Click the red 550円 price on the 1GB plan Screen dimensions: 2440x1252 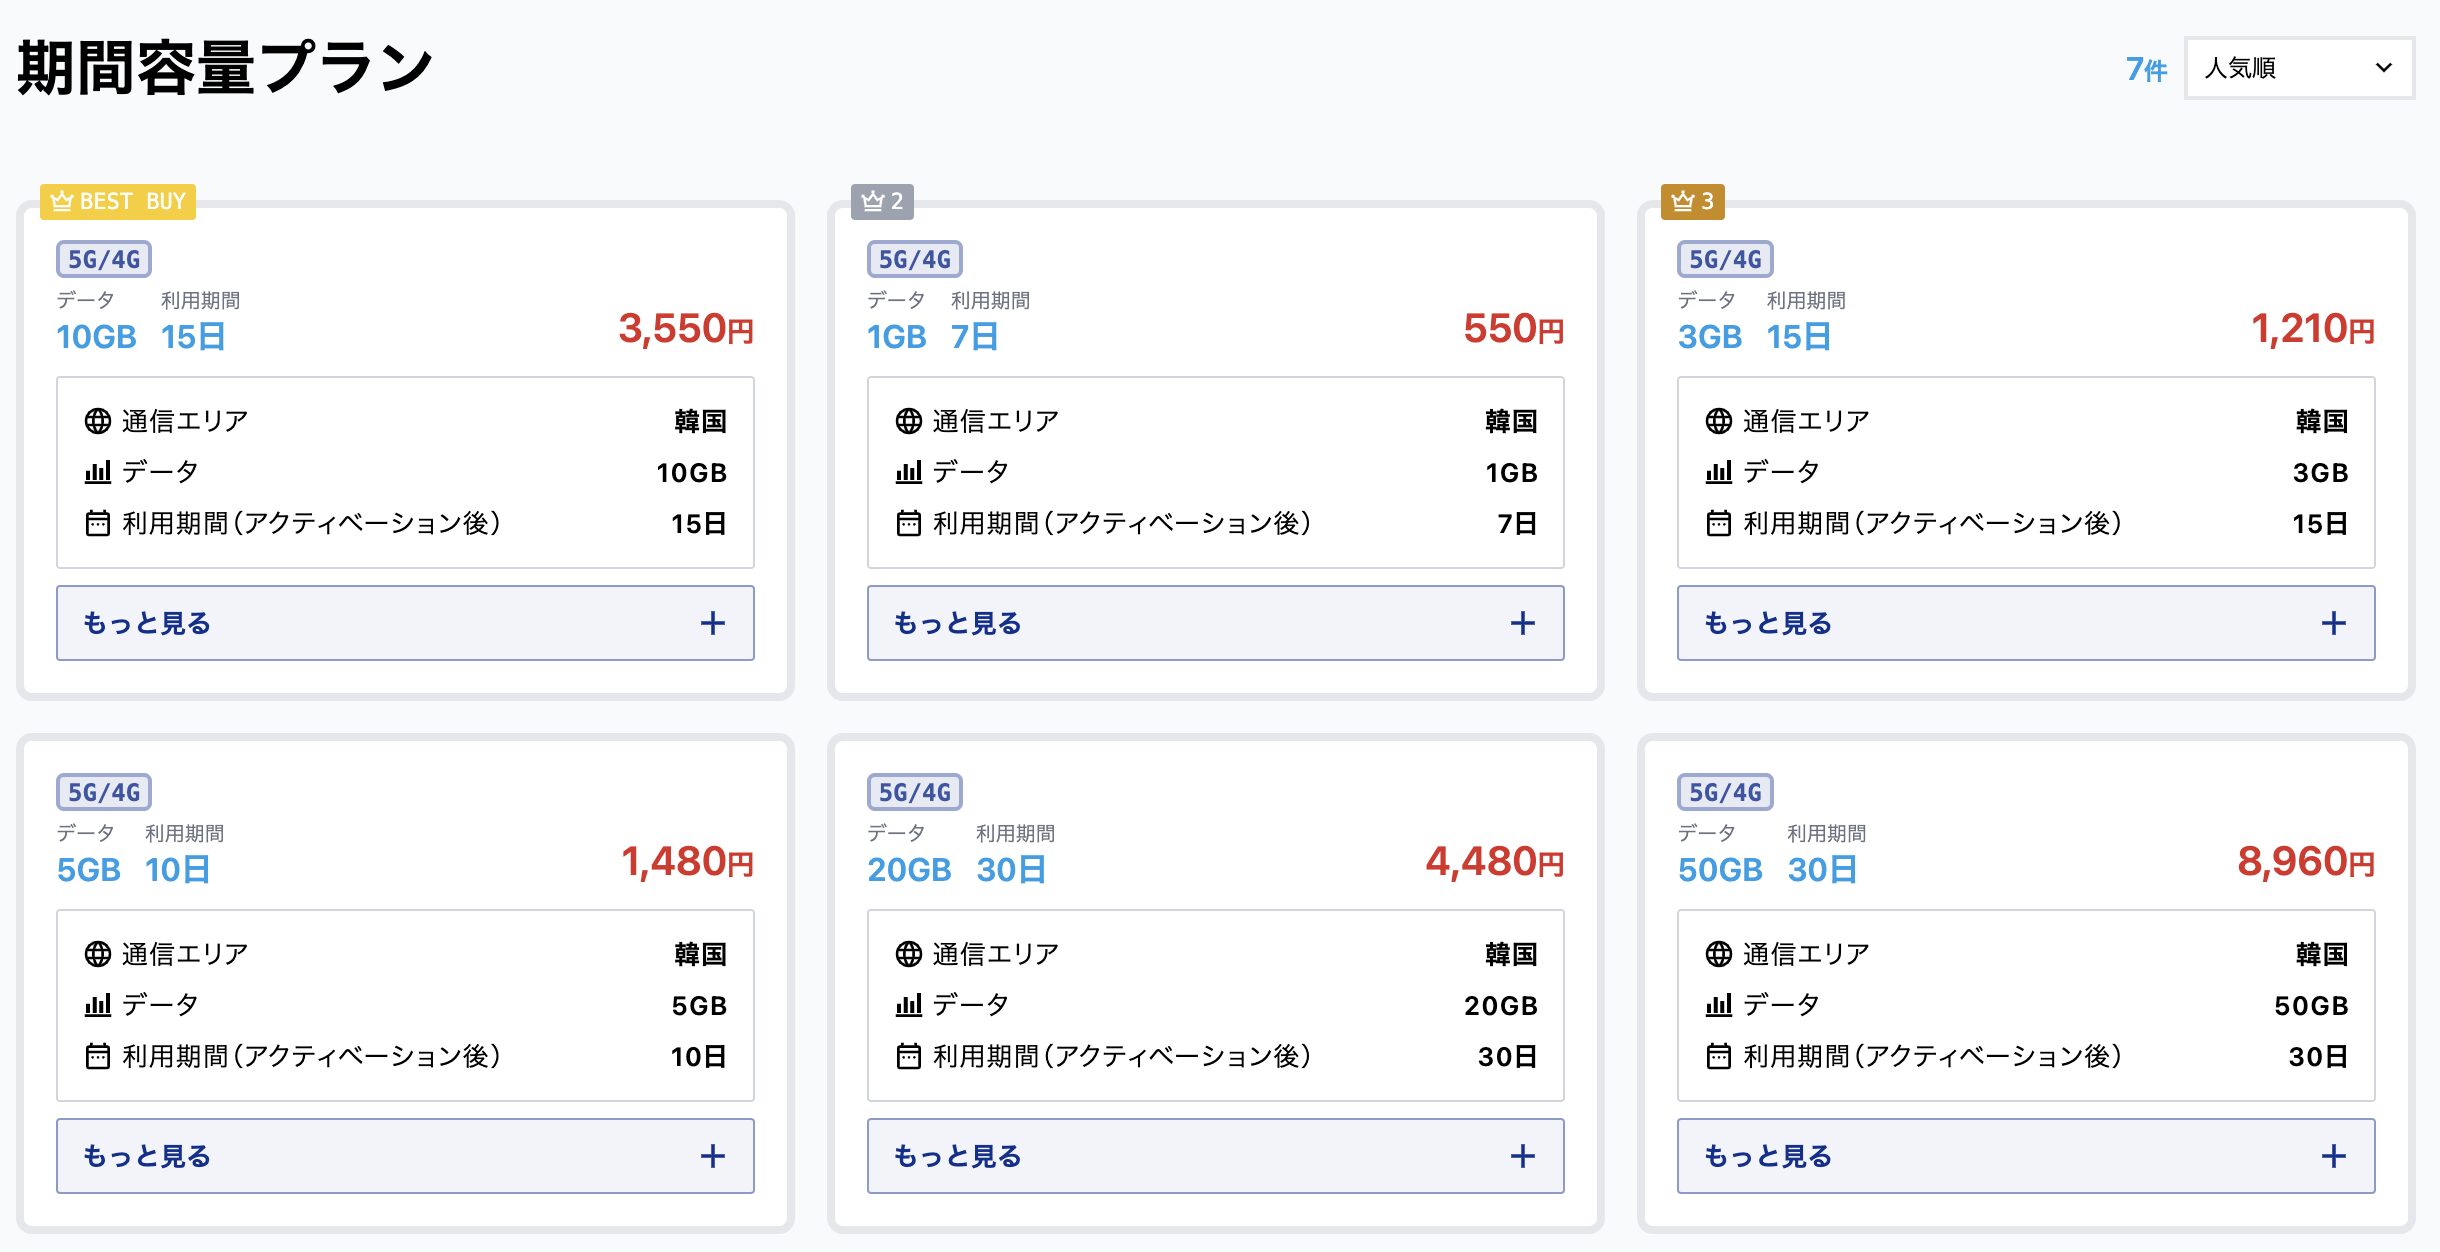click(x=1500, y=330)
